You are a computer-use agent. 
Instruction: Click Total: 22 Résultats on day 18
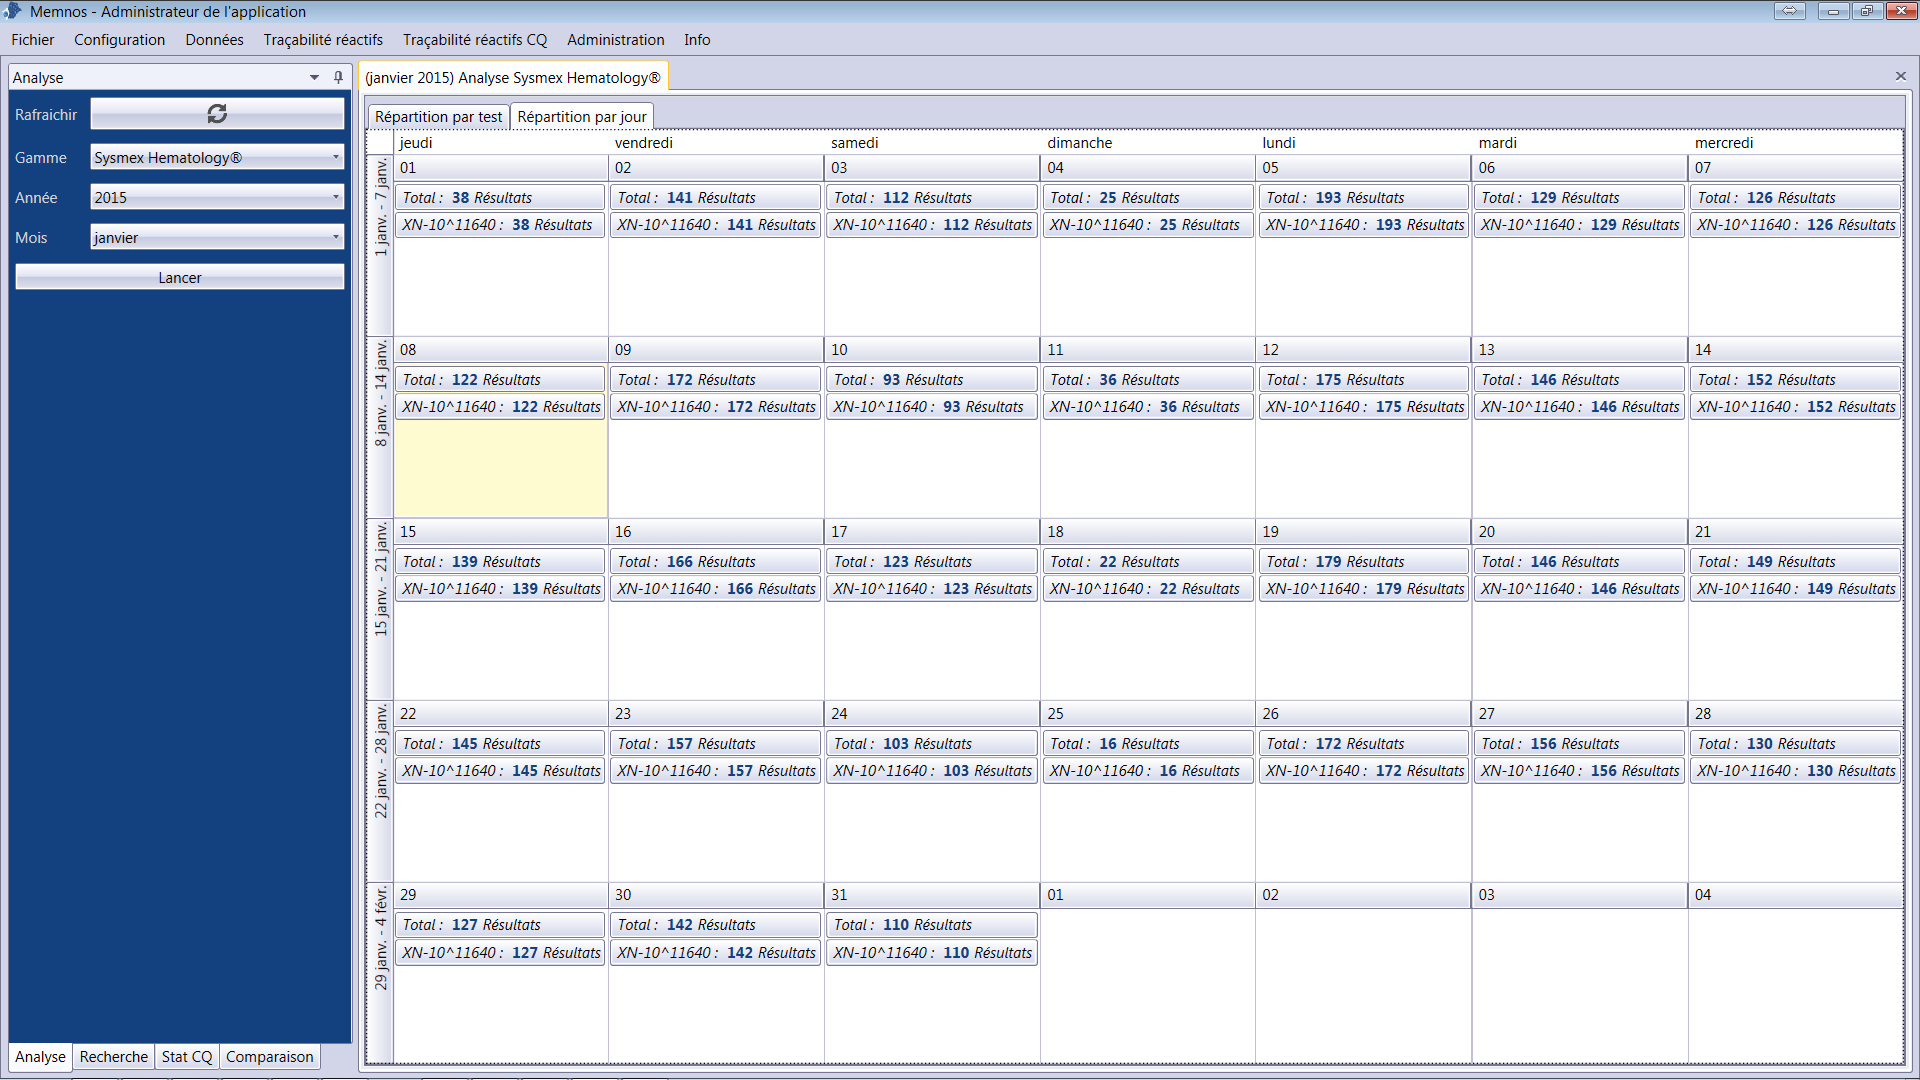[1148, 561]
